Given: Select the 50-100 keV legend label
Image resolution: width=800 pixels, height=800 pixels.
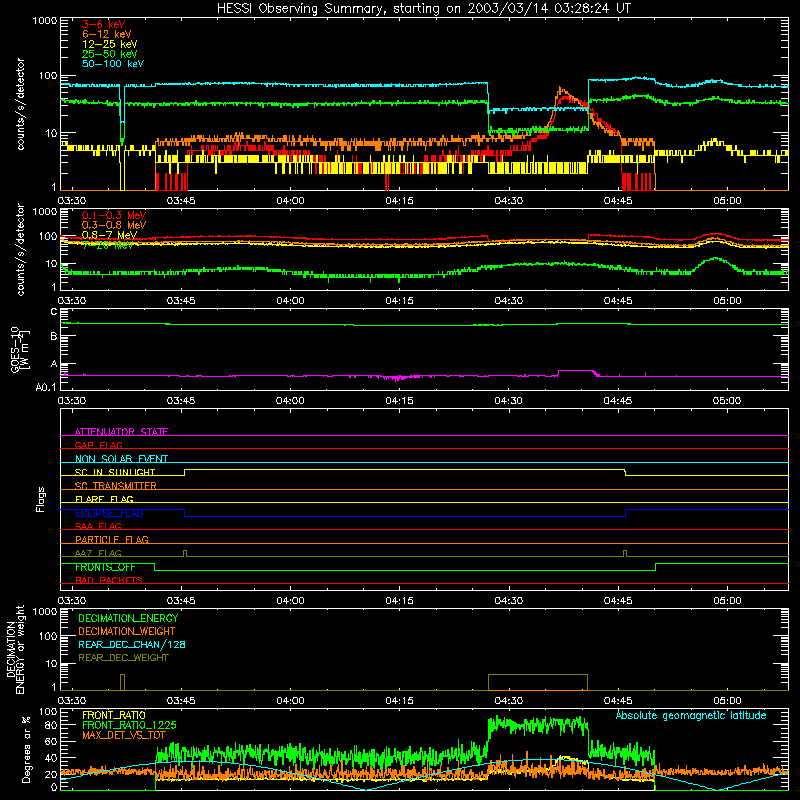Looking at the screenshot, I should point(113,64).
